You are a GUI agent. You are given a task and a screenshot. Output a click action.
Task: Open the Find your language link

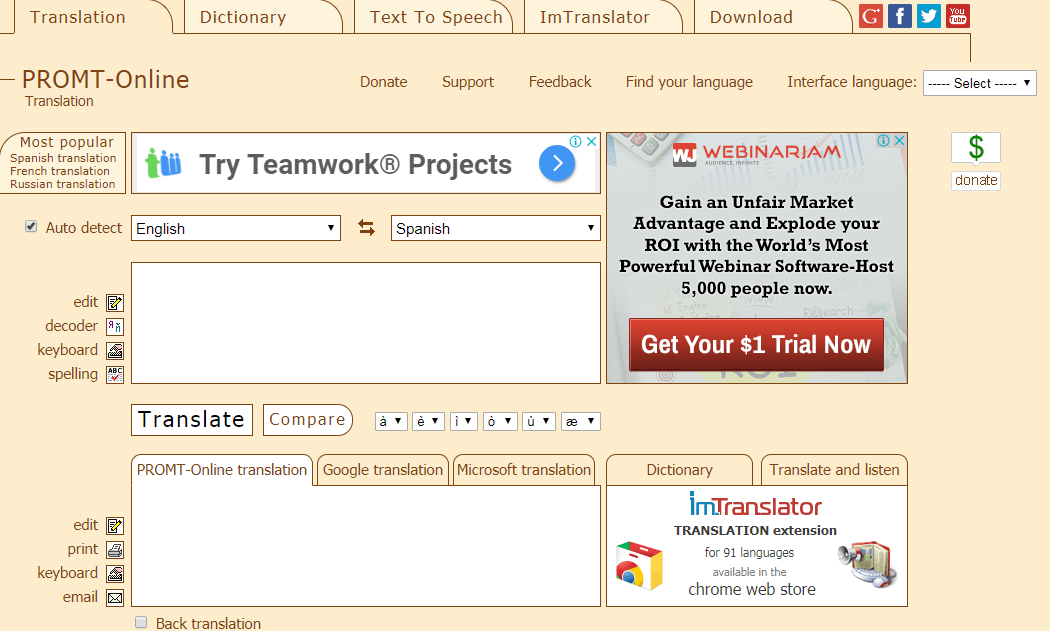689,82
